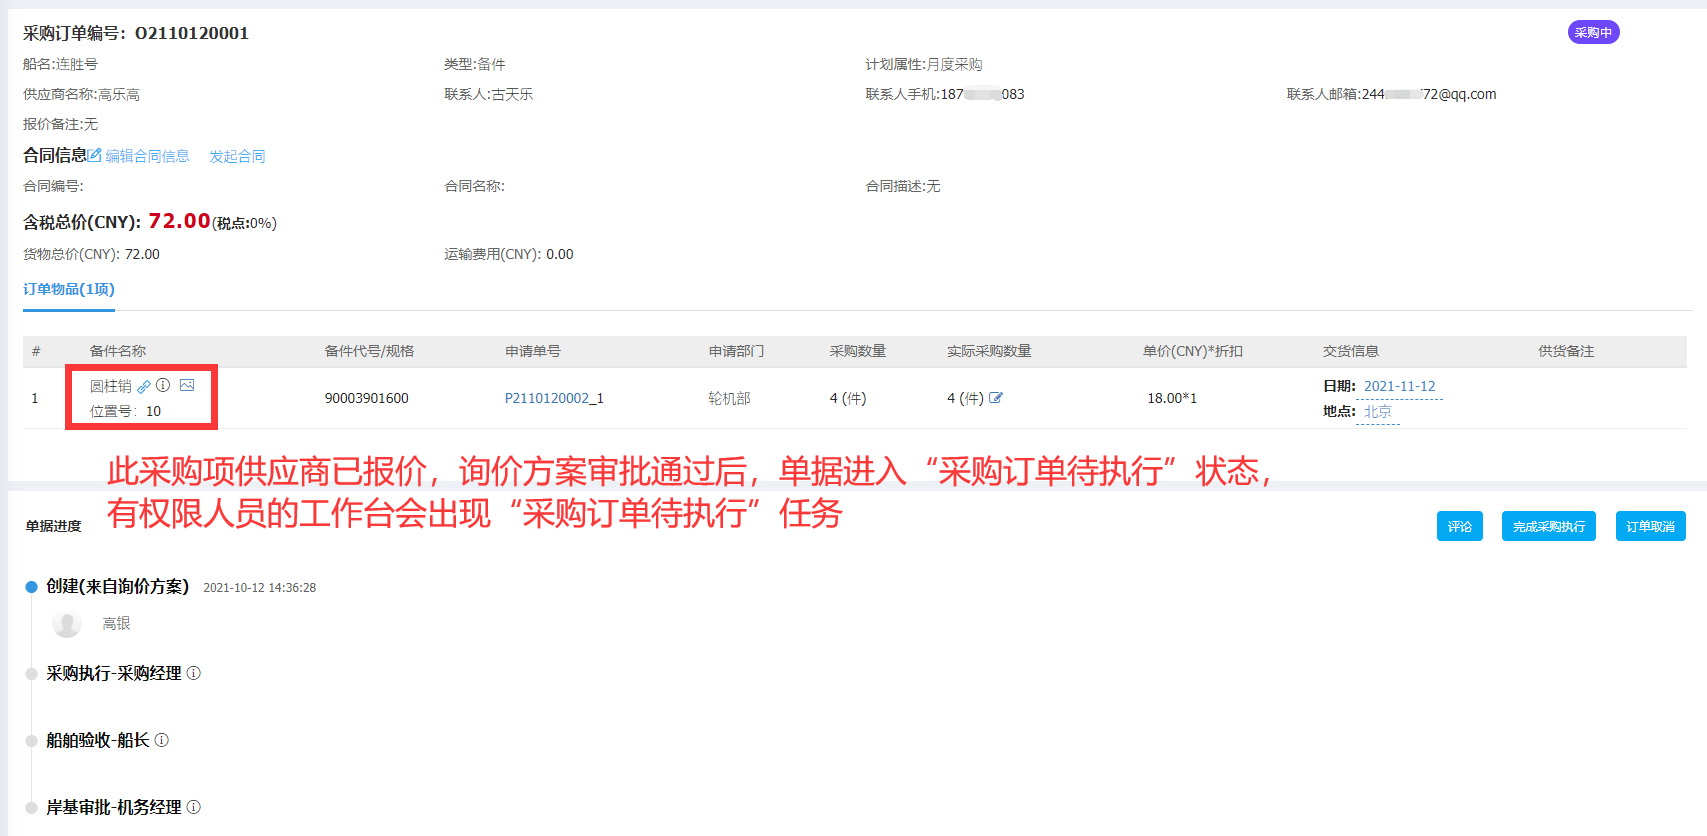1707x836 pixels.
Task: Edit actual purchase quantity 4 (件)
Action: point(996,398)
